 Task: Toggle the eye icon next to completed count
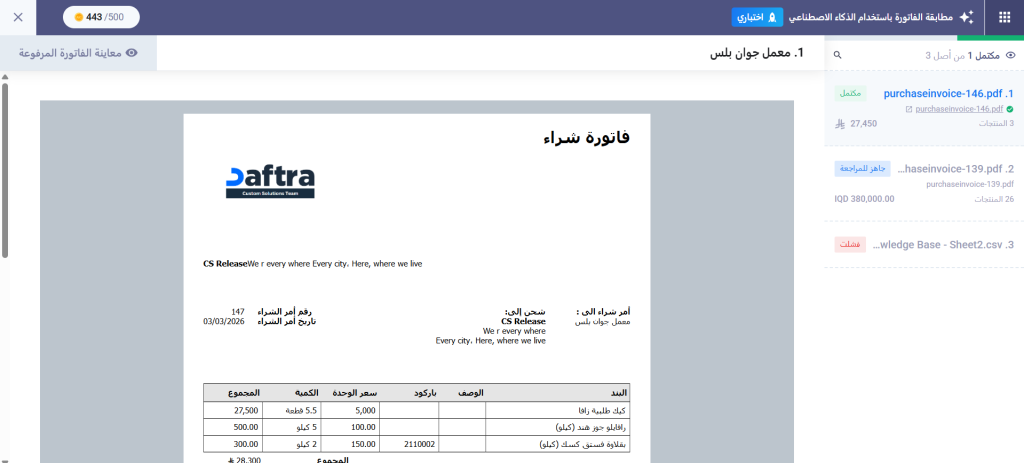1010,56
